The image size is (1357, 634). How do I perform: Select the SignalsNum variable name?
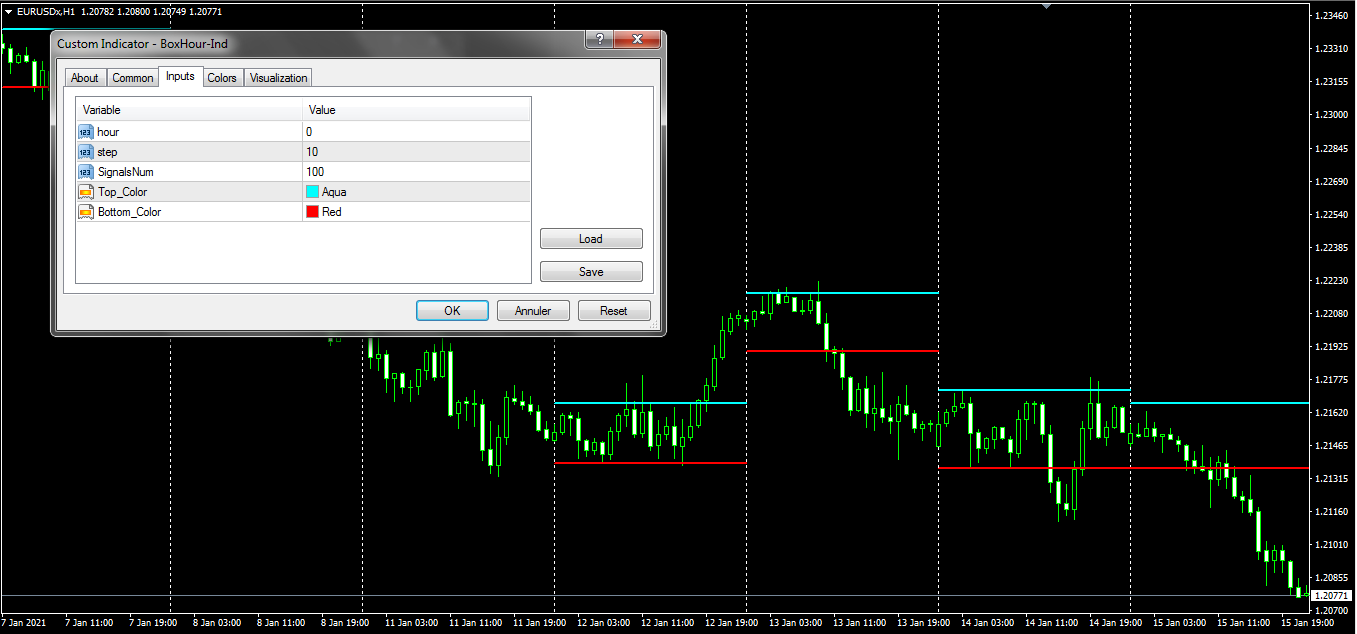point(125,172)
